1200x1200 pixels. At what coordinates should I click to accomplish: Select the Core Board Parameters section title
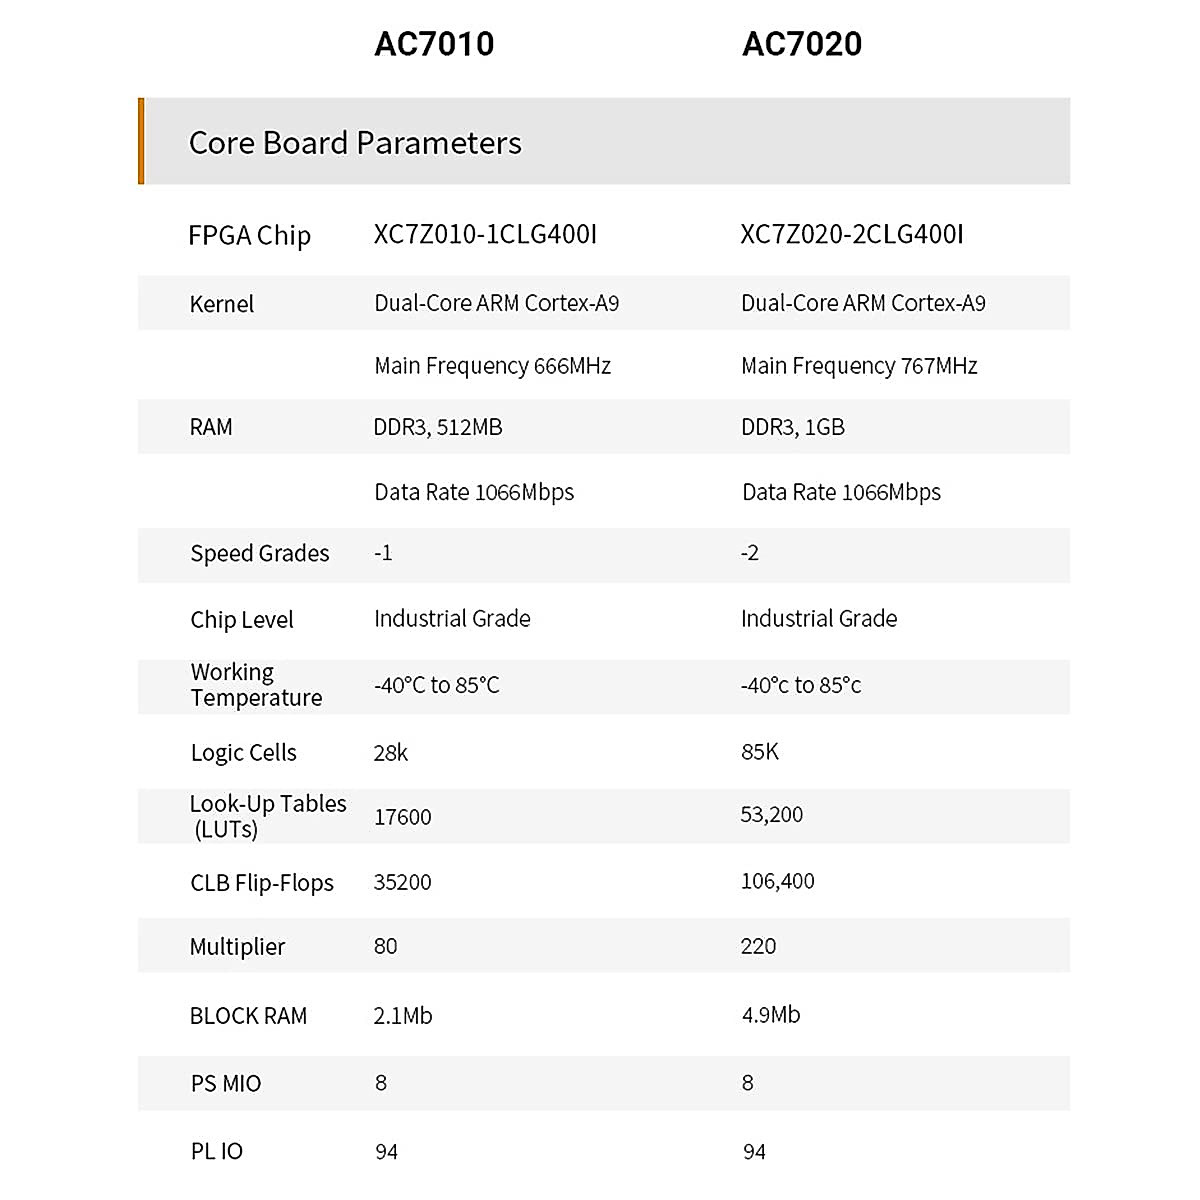click(355, 143)
